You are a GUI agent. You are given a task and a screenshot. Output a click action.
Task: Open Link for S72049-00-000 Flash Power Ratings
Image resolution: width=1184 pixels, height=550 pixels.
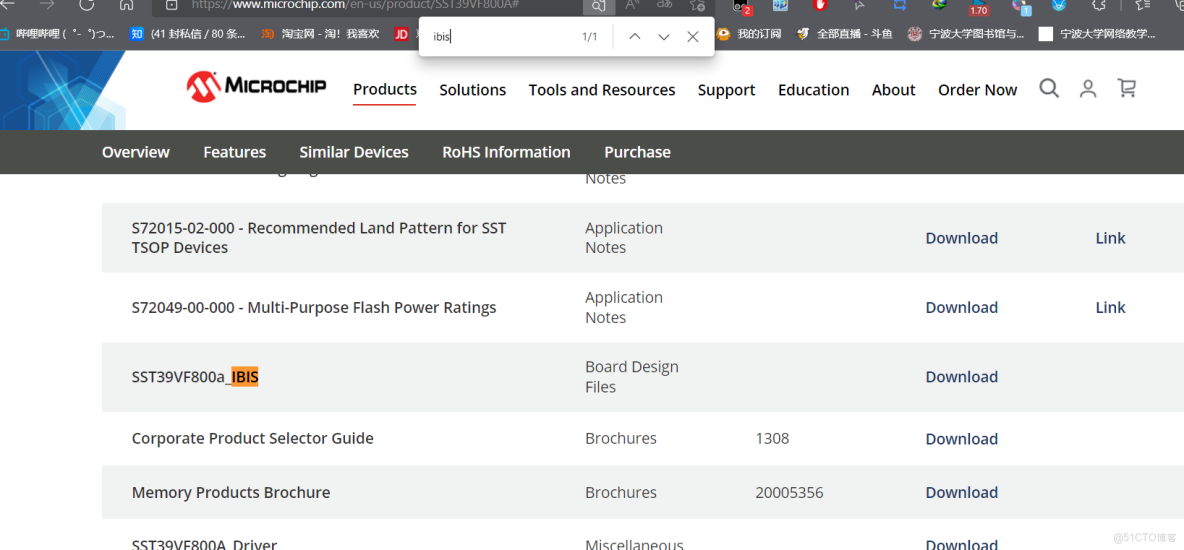pos(1110,308)
